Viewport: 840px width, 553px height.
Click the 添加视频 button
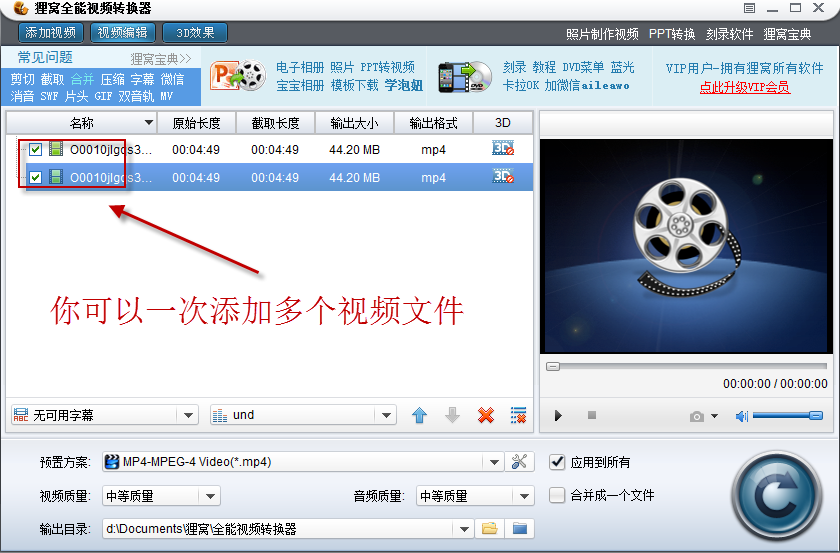(x=51, y=33)
